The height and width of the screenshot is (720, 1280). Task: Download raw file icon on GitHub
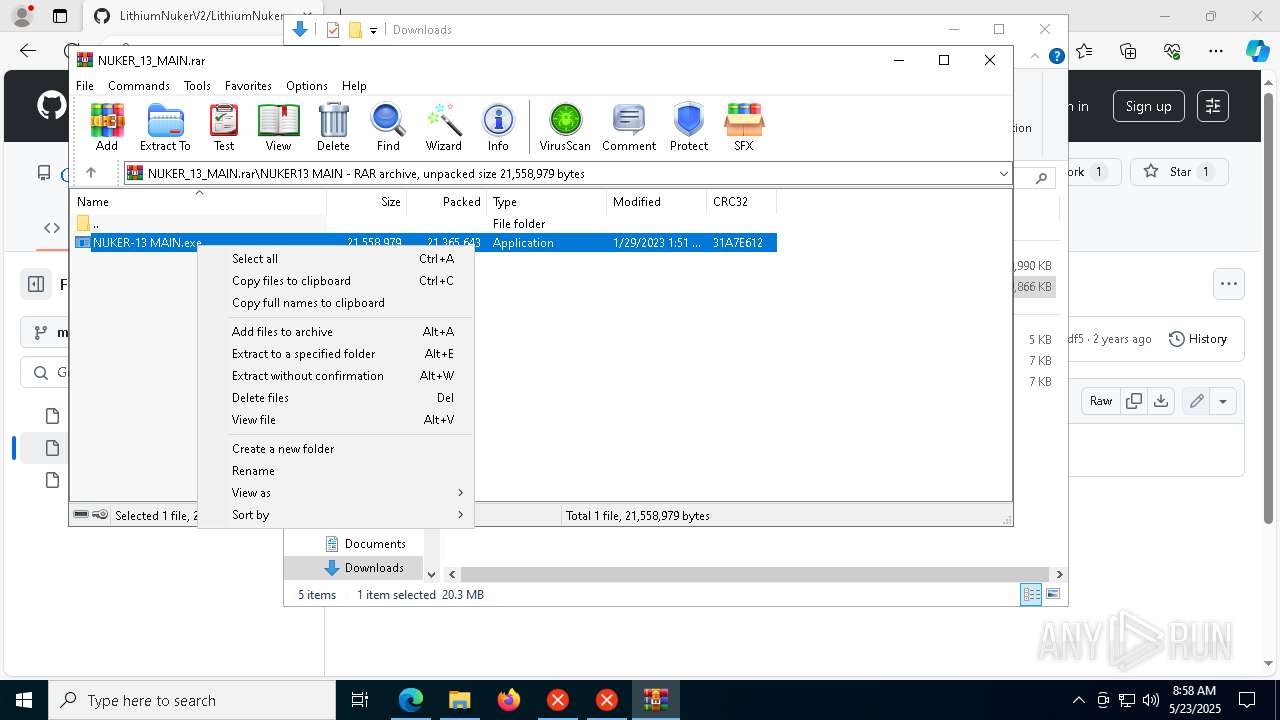tap(1160, 401)
